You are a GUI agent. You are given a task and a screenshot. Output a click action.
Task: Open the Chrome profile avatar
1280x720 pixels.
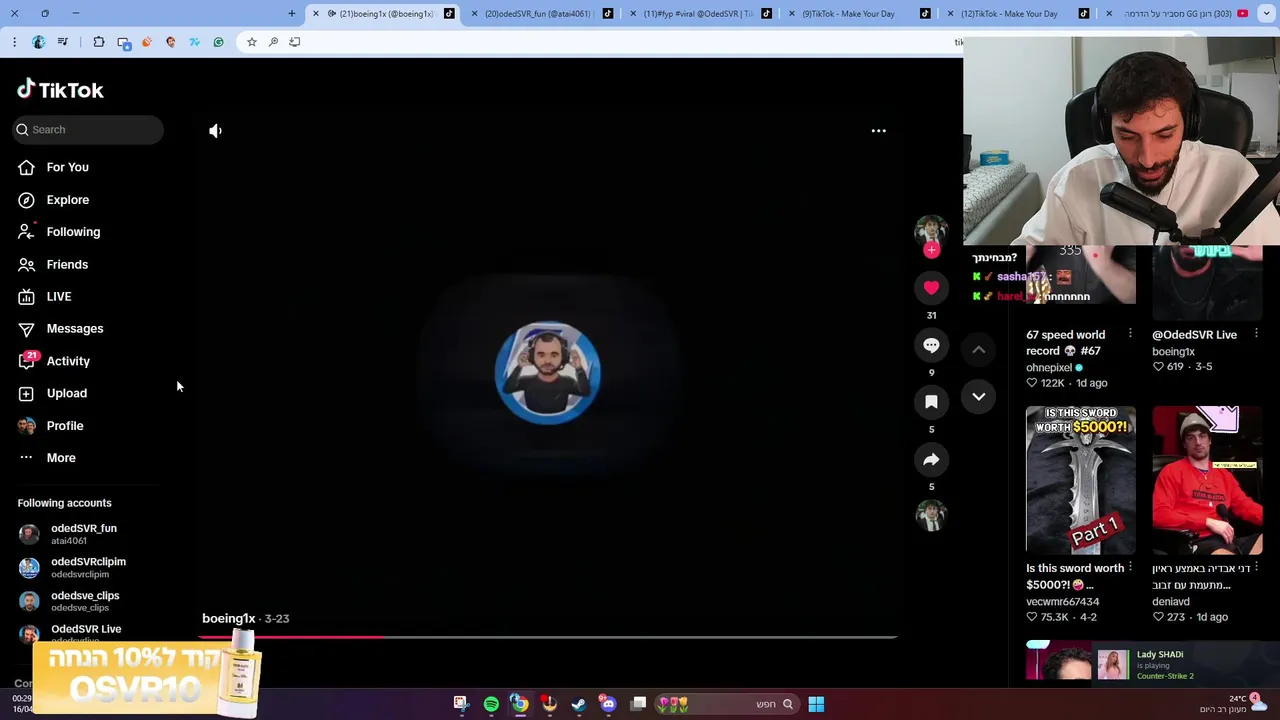[x=39, y=42]
